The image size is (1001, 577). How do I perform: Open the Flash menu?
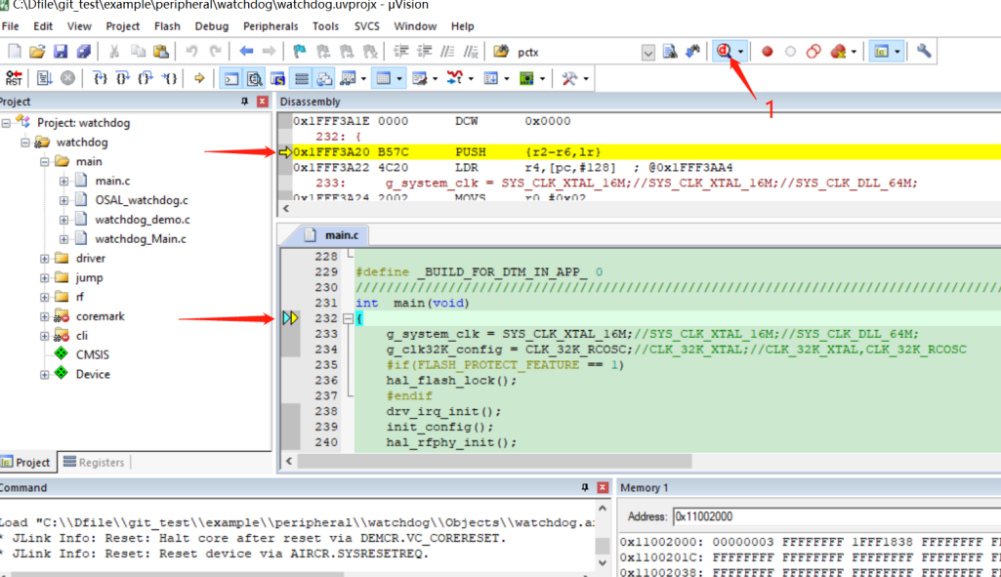pos(167,26)
